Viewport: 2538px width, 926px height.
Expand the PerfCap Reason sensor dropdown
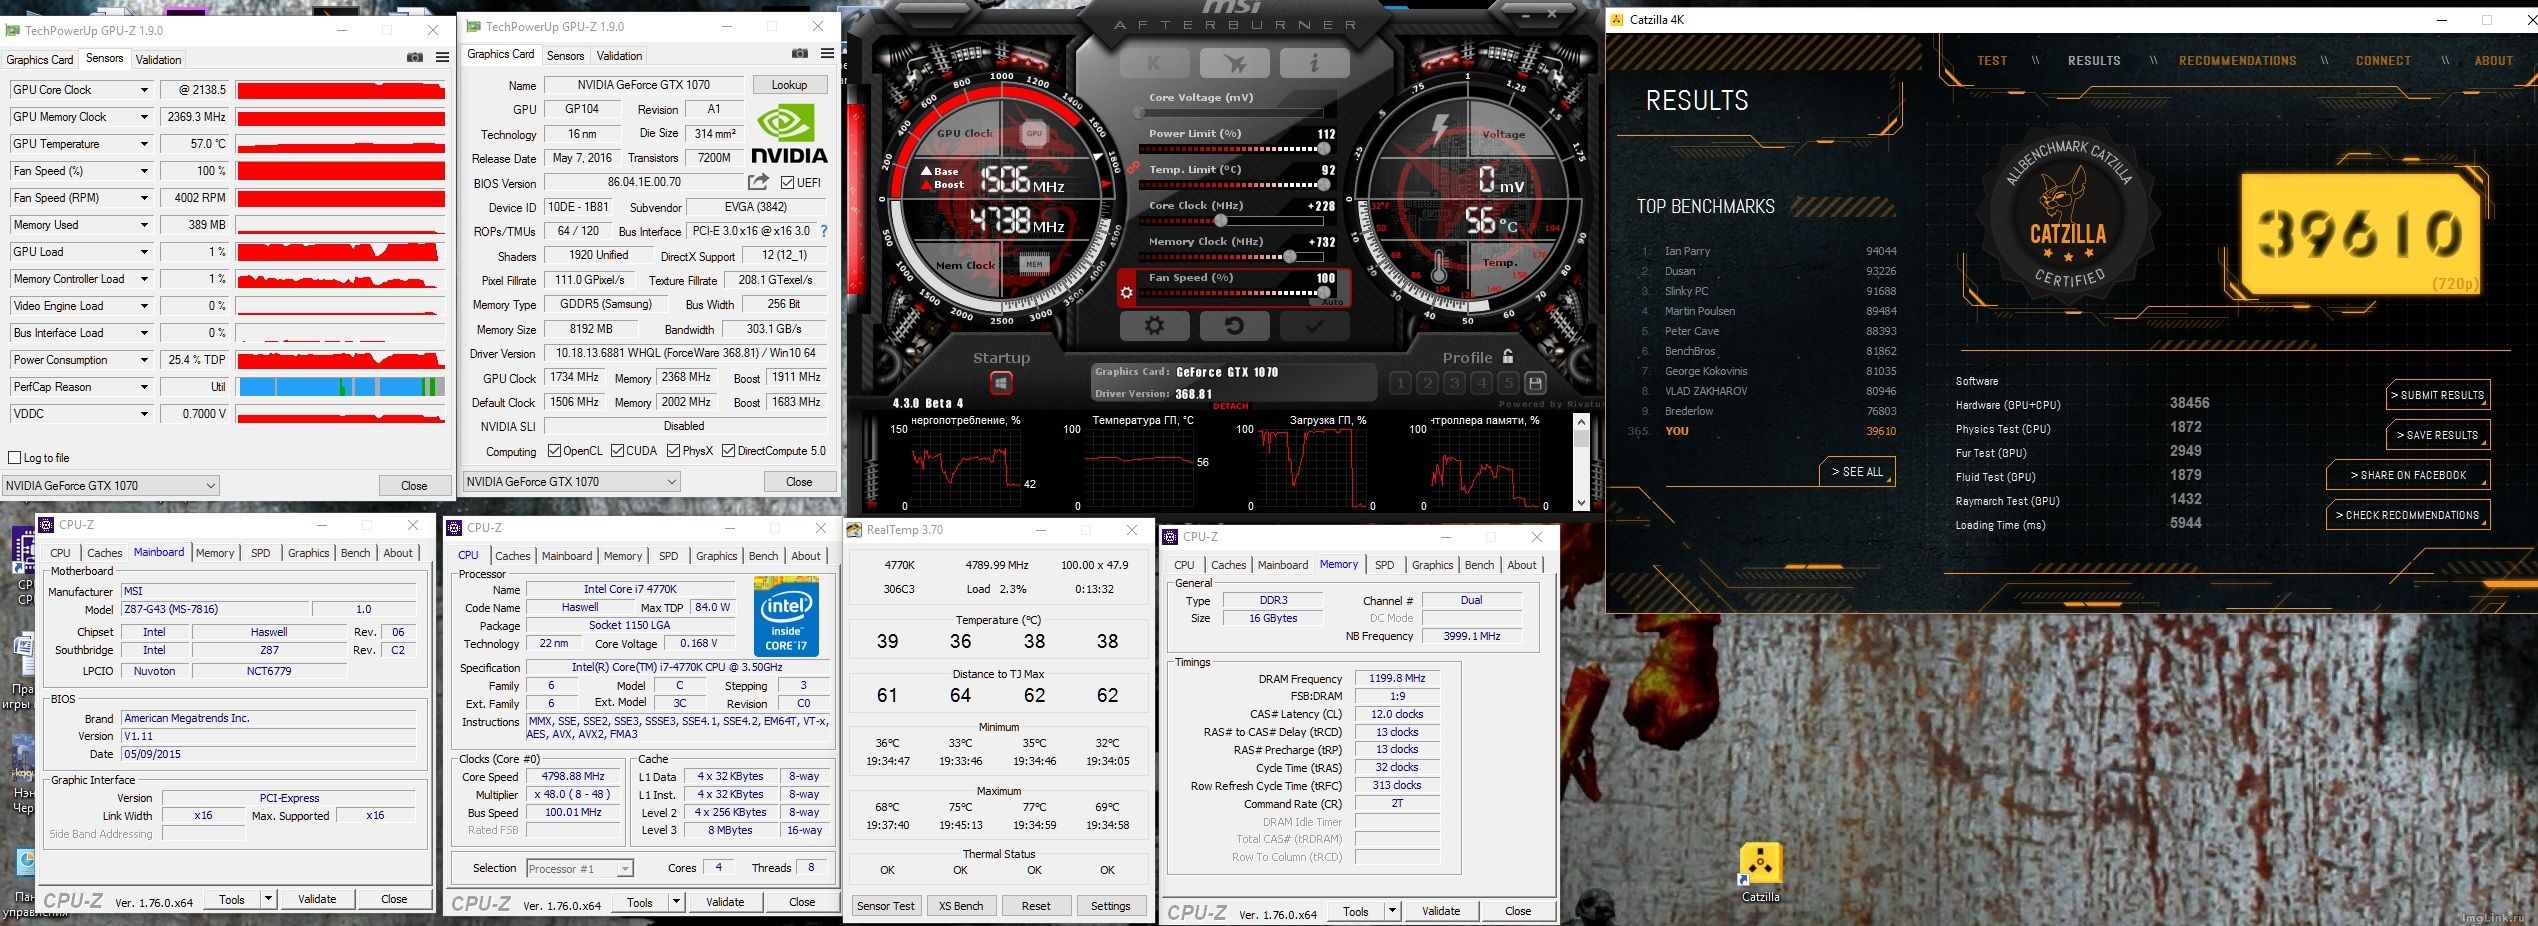coord(144,387)
